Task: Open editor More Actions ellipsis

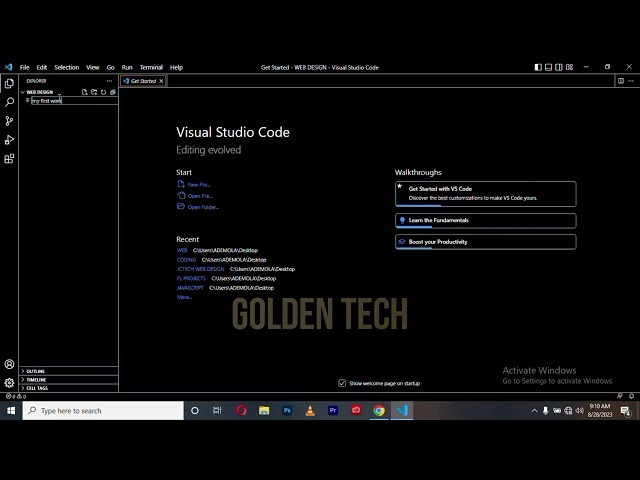Action: pyautogui.click(x=631, y=81)
